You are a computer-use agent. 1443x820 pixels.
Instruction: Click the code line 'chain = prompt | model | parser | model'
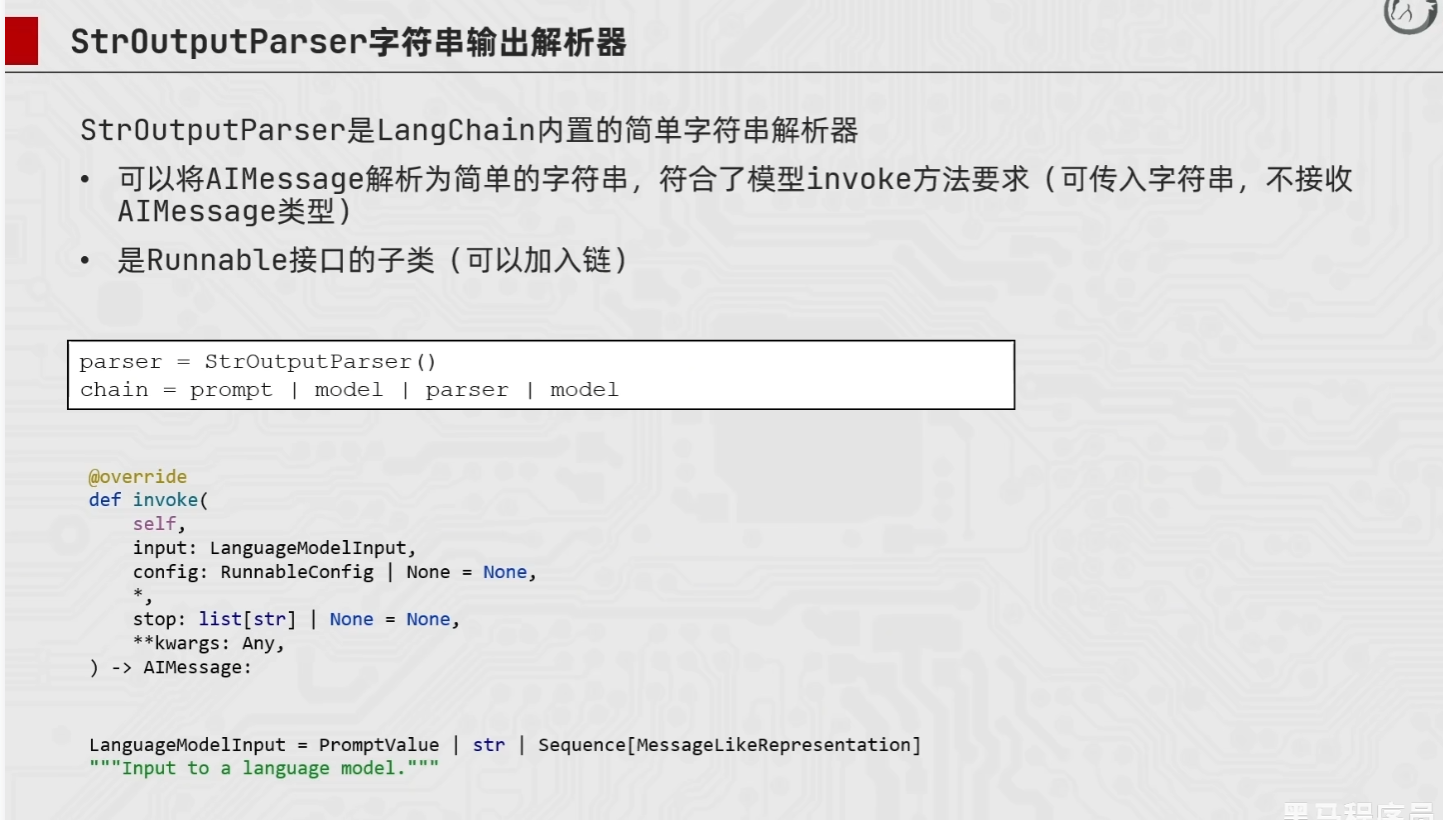pos(349,390)
